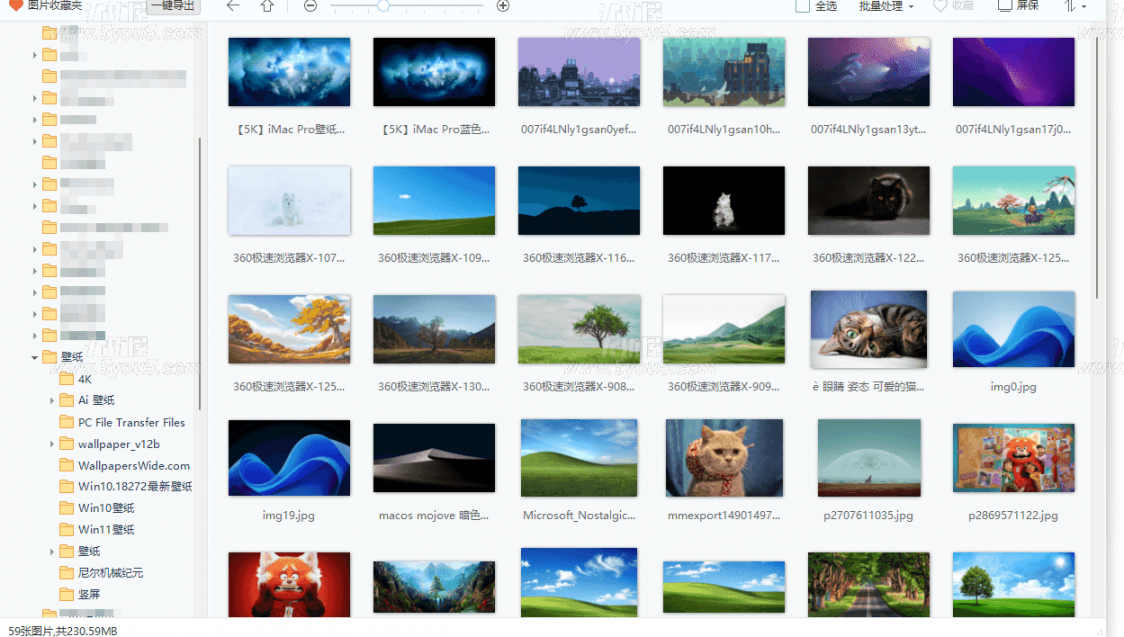Viewport: 1124px width, 637px height.
Task: Select the p2707611035.jpg thumbnail
Action: point(868,458)
